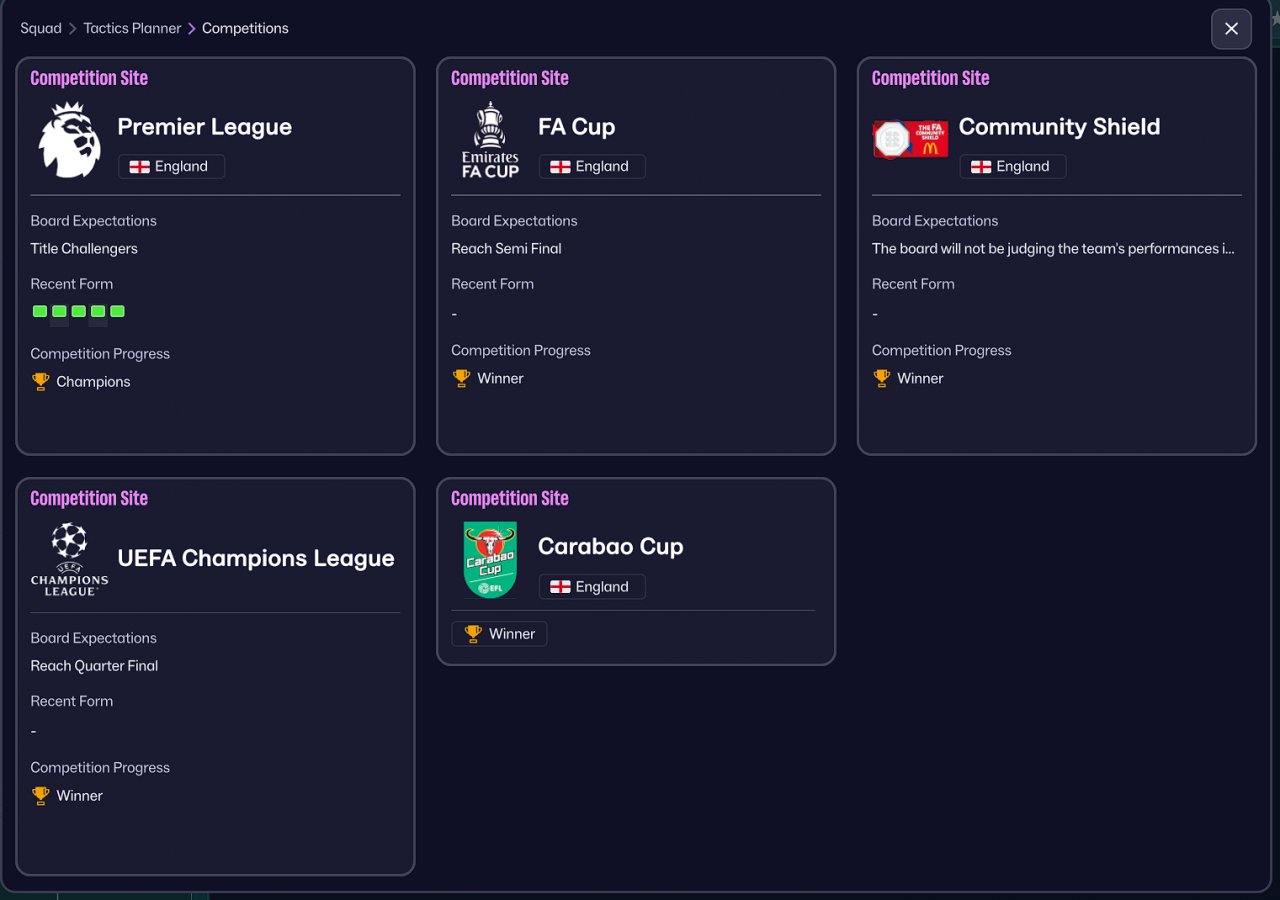This screenshot has width=1280, height=900.
Task: Click the England tag under Carabao Cup
Action: pyautogui.click(x=592, y=587)
